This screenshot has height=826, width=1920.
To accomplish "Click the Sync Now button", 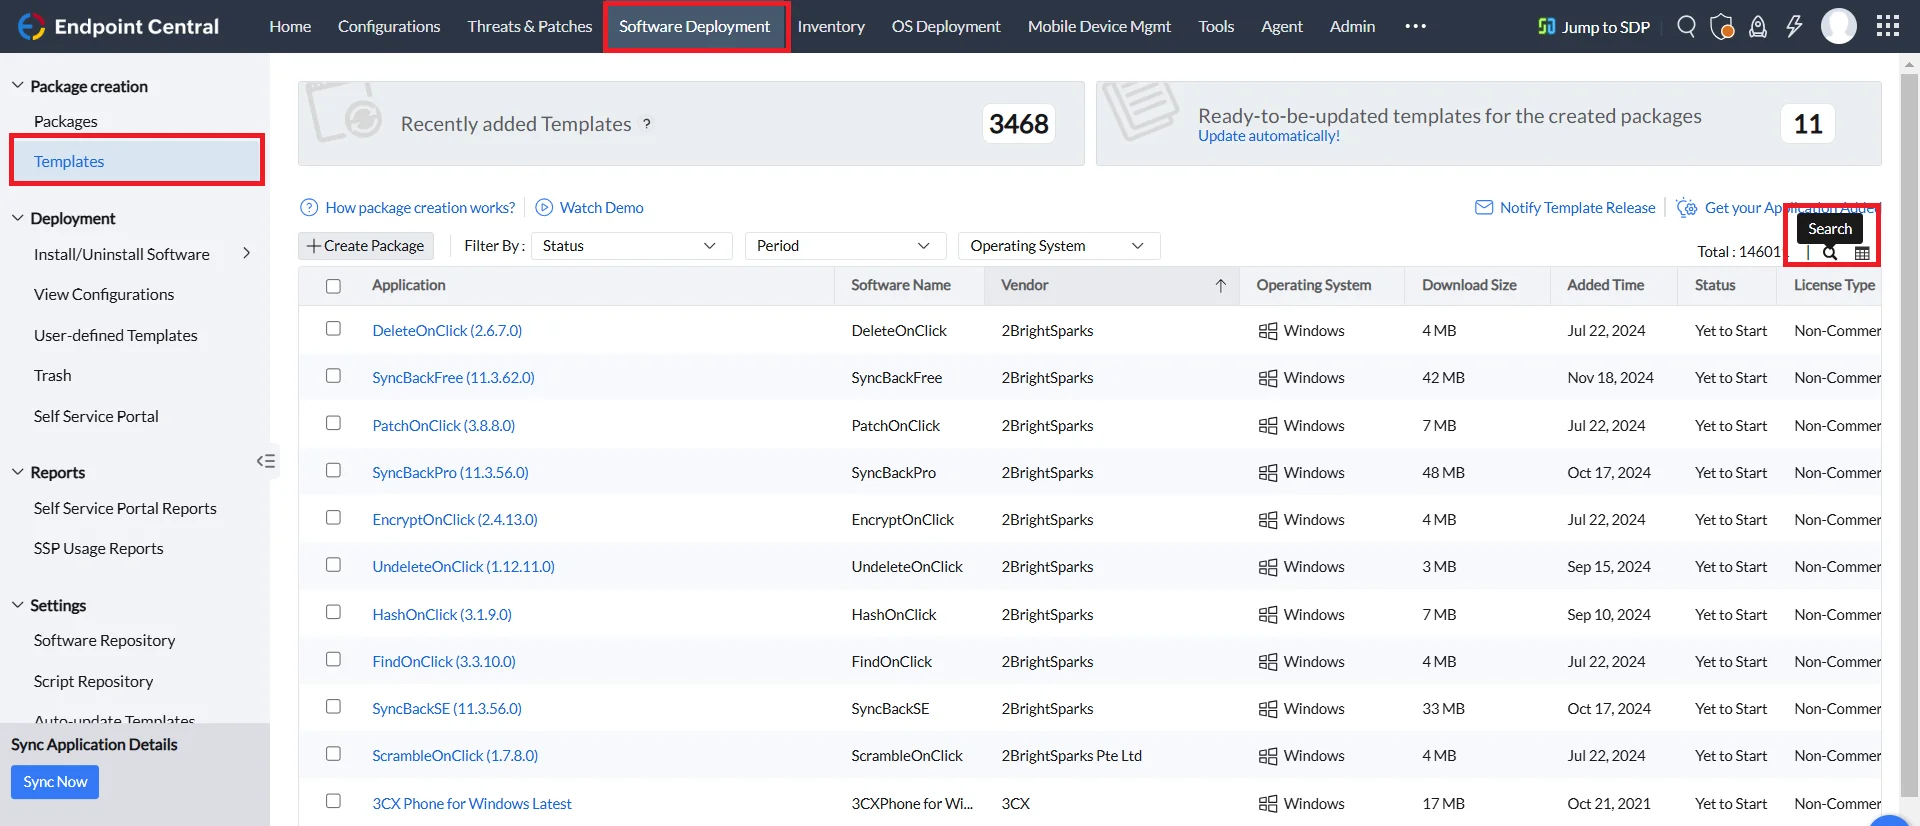I will tap(55, 782).
